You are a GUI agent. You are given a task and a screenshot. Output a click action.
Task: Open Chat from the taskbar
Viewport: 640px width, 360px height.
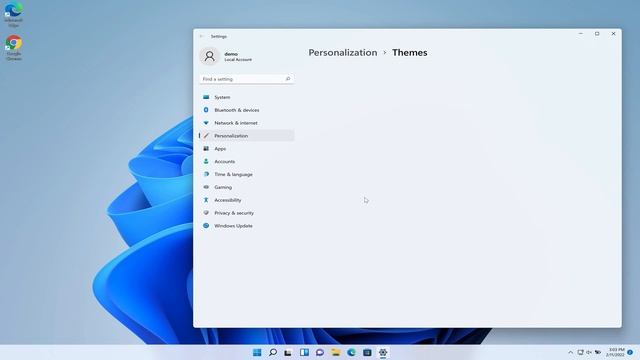click(x=320, y=352)
